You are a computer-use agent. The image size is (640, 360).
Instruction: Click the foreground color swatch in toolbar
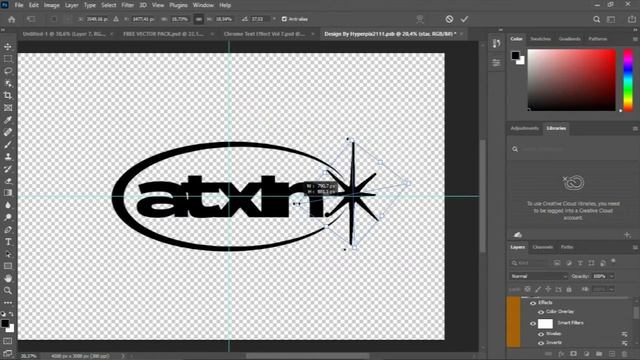click(4, 323)
